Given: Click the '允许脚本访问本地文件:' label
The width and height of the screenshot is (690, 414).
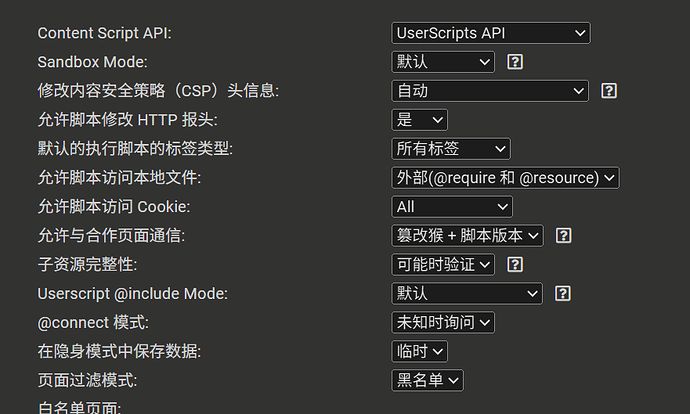Looking at the screenshot, I should coord(119,178).
